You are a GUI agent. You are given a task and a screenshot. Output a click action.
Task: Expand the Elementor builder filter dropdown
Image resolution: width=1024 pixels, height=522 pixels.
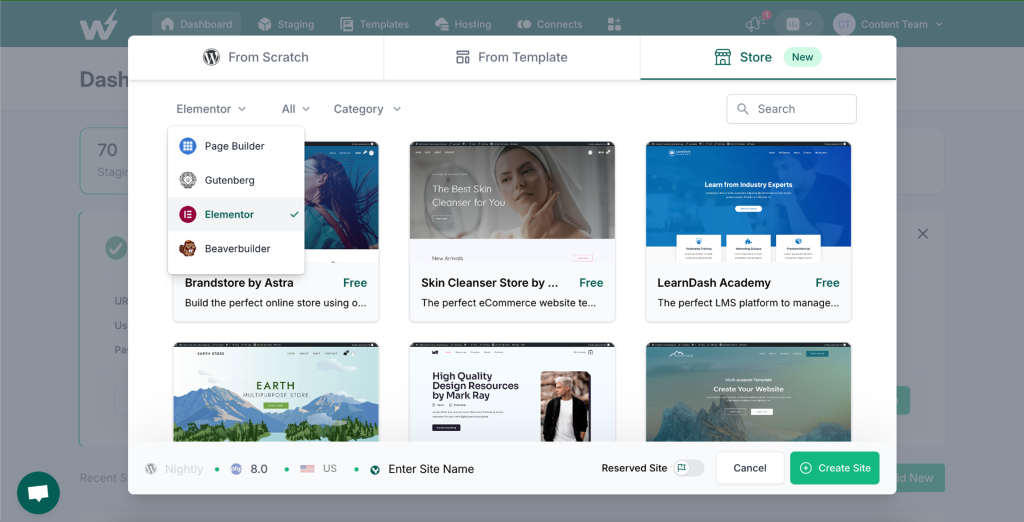[211, 109]
